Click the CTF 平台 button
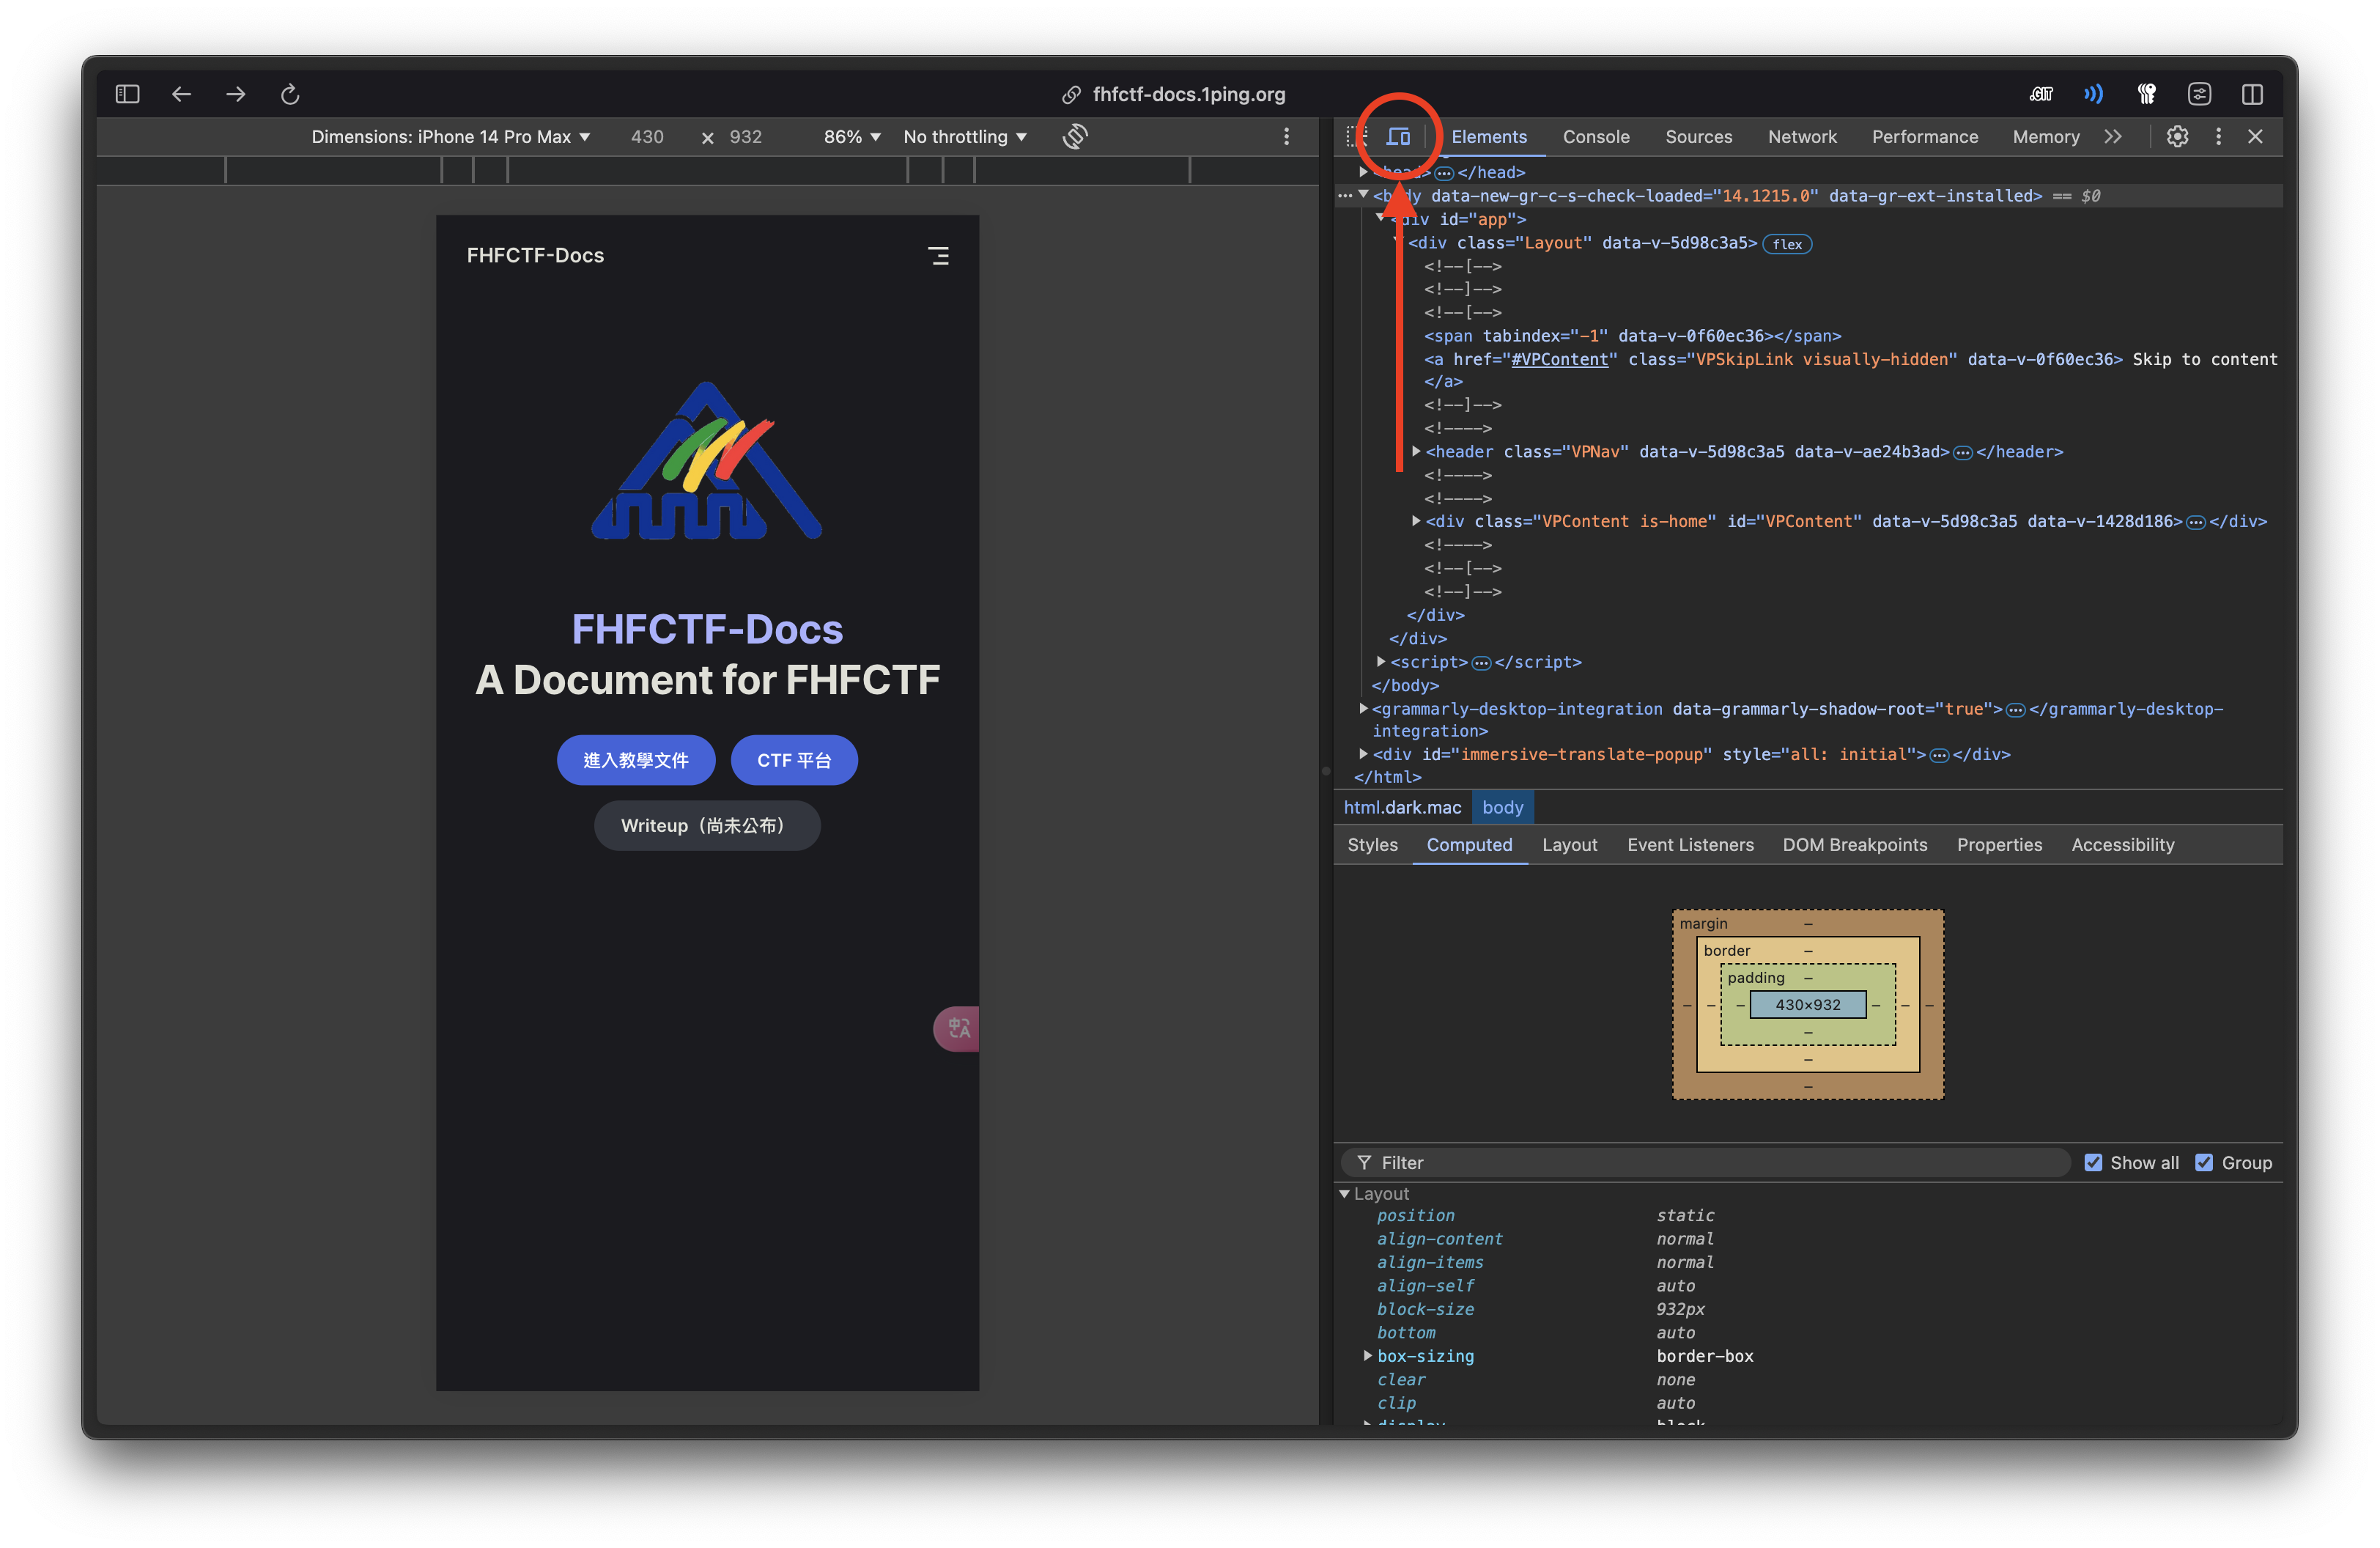This screenshot has height=1548, width=2380. [794, 761]
